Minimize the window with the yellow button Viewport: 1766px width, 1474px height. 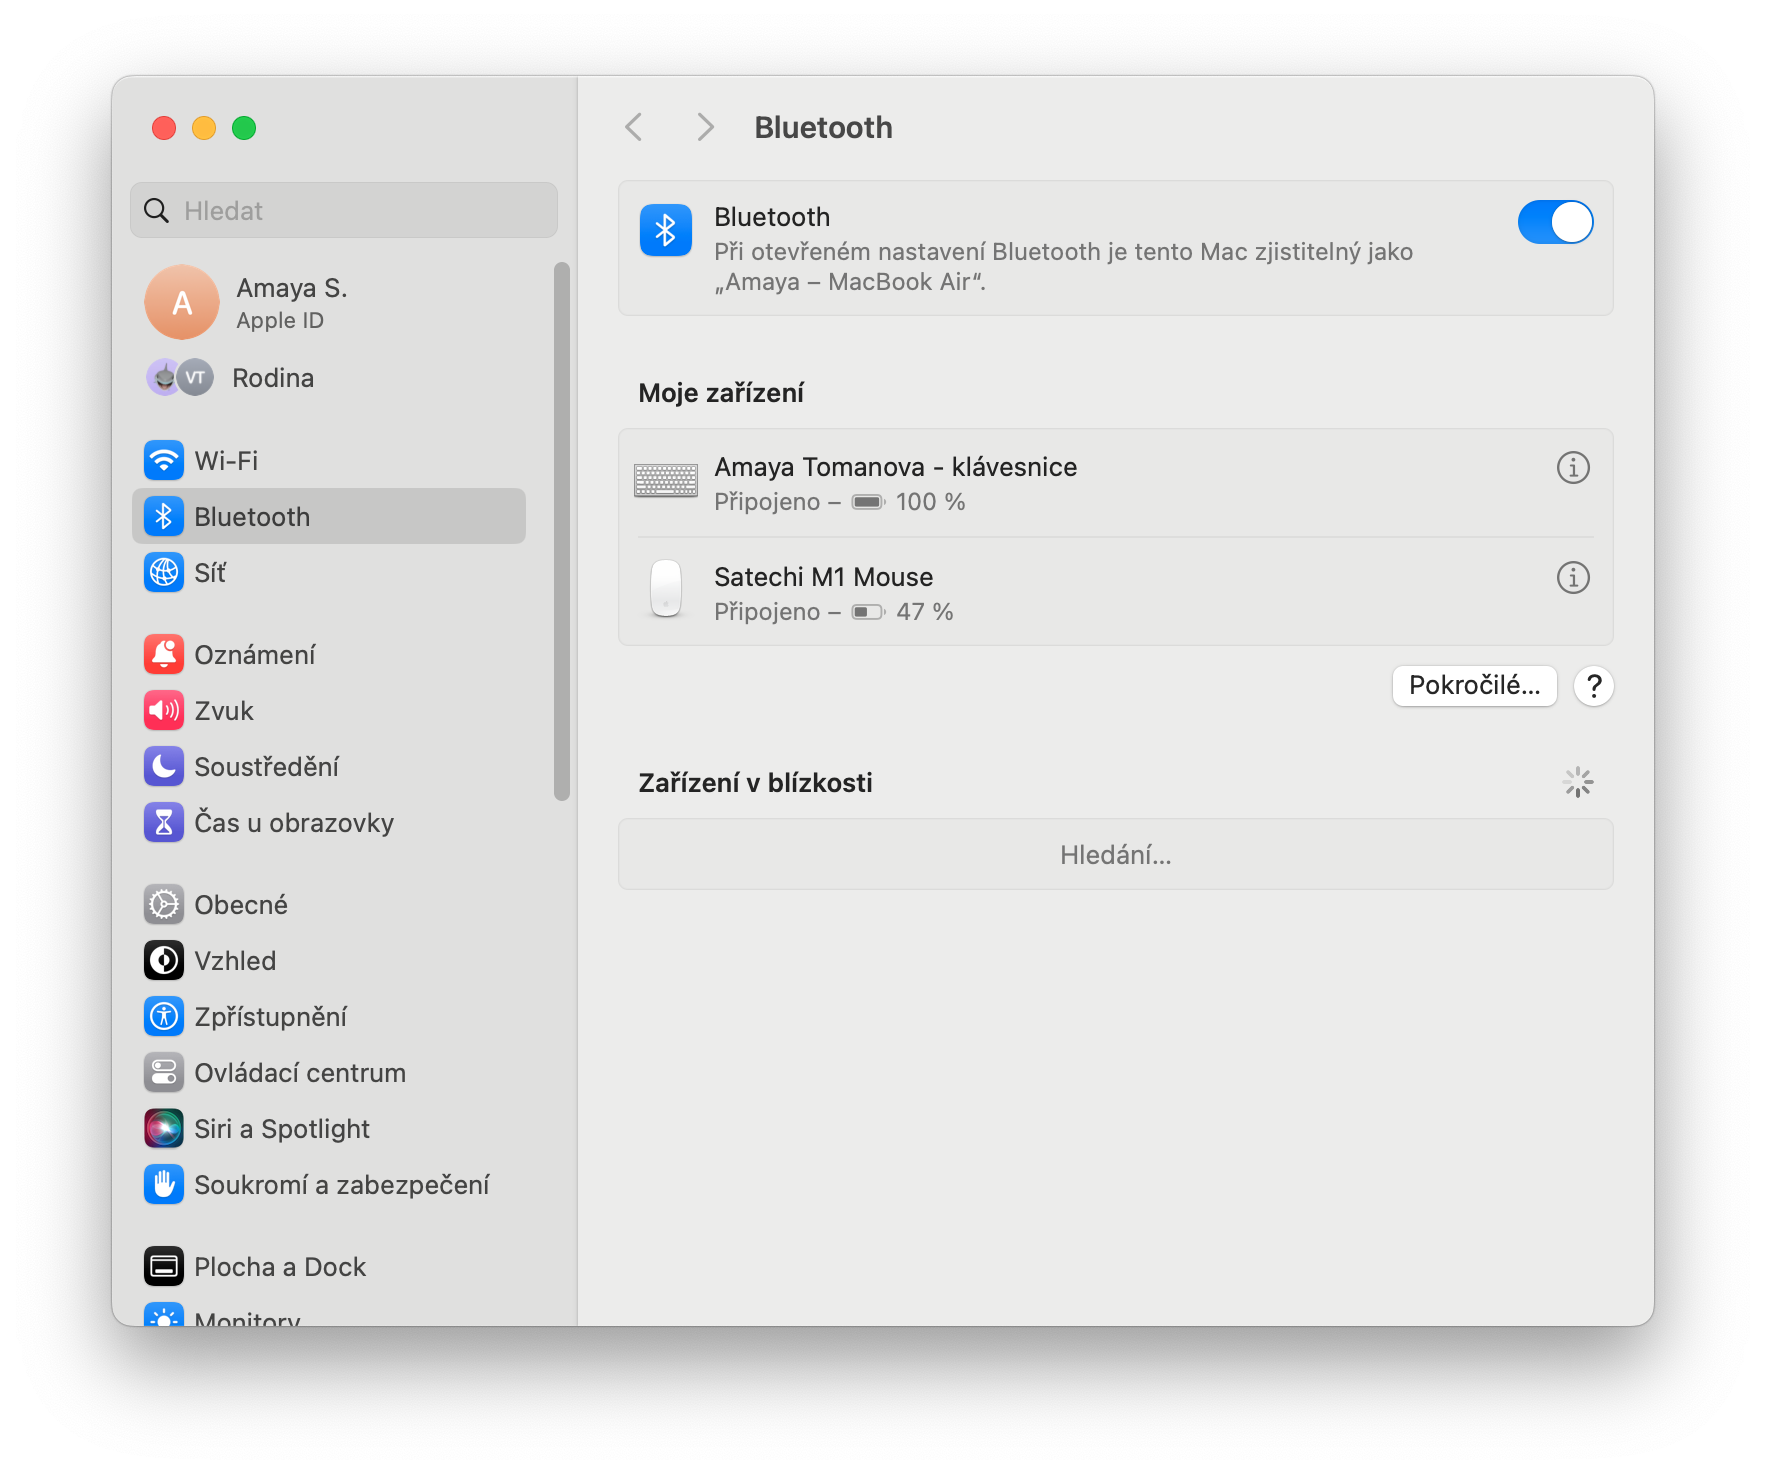coord(204,128)
